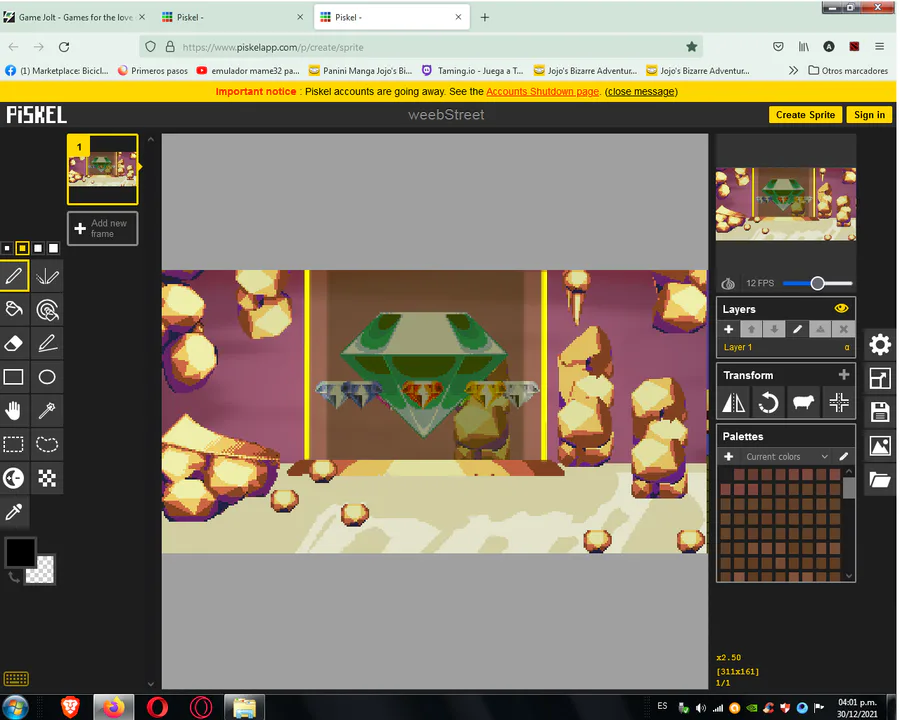900x720 pixels.
Task: Open the Resize panel
Action: 880,378
